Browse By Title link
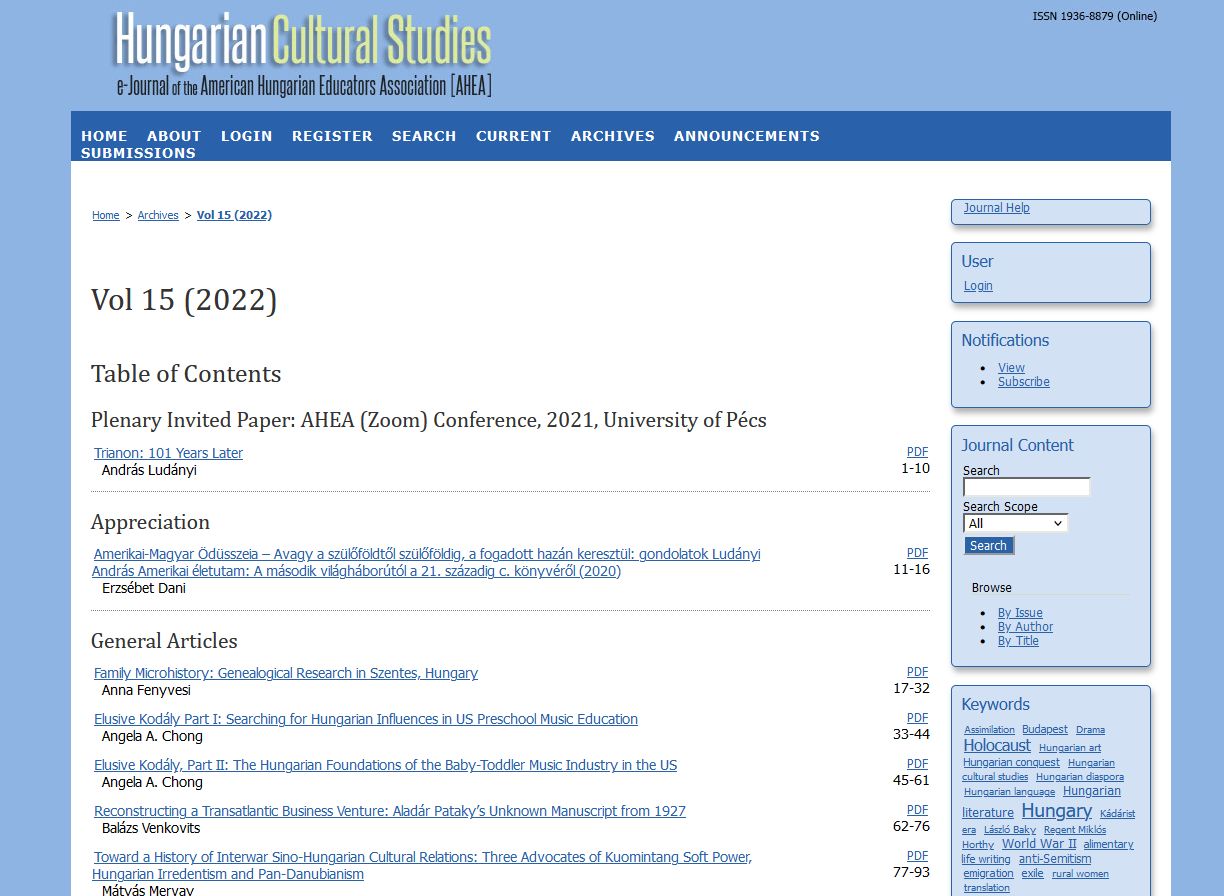Viewport: 1224px width, 896px height. (1018, 641)
